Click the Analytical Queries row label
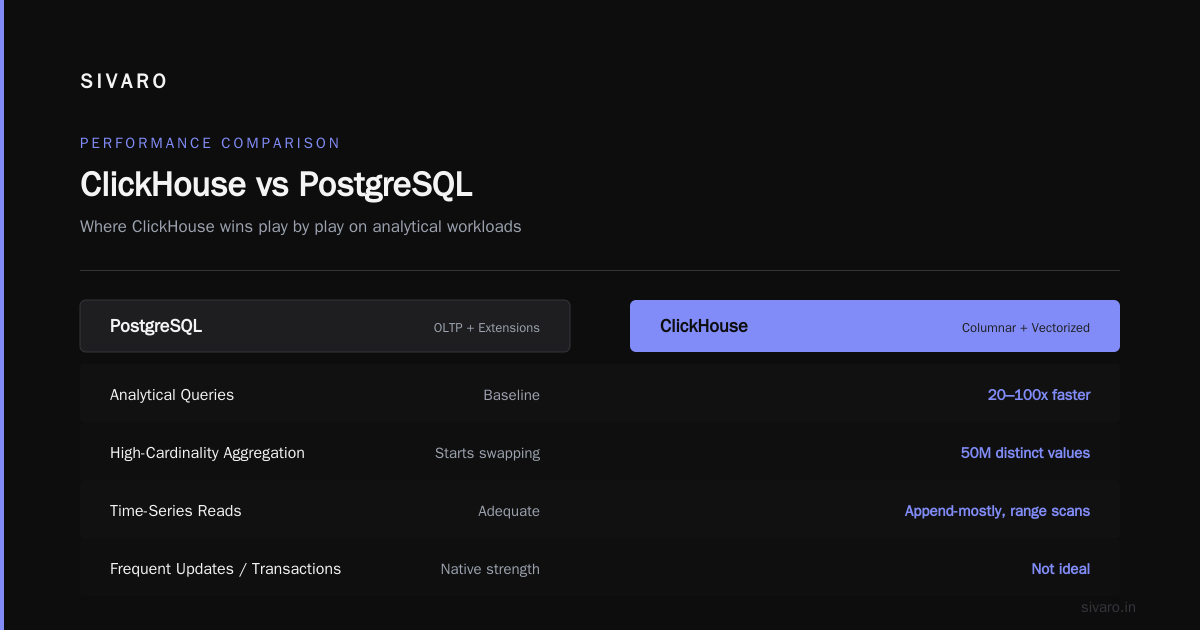The width and height of the screenshot is (1200, 630). tap(172, 395)
